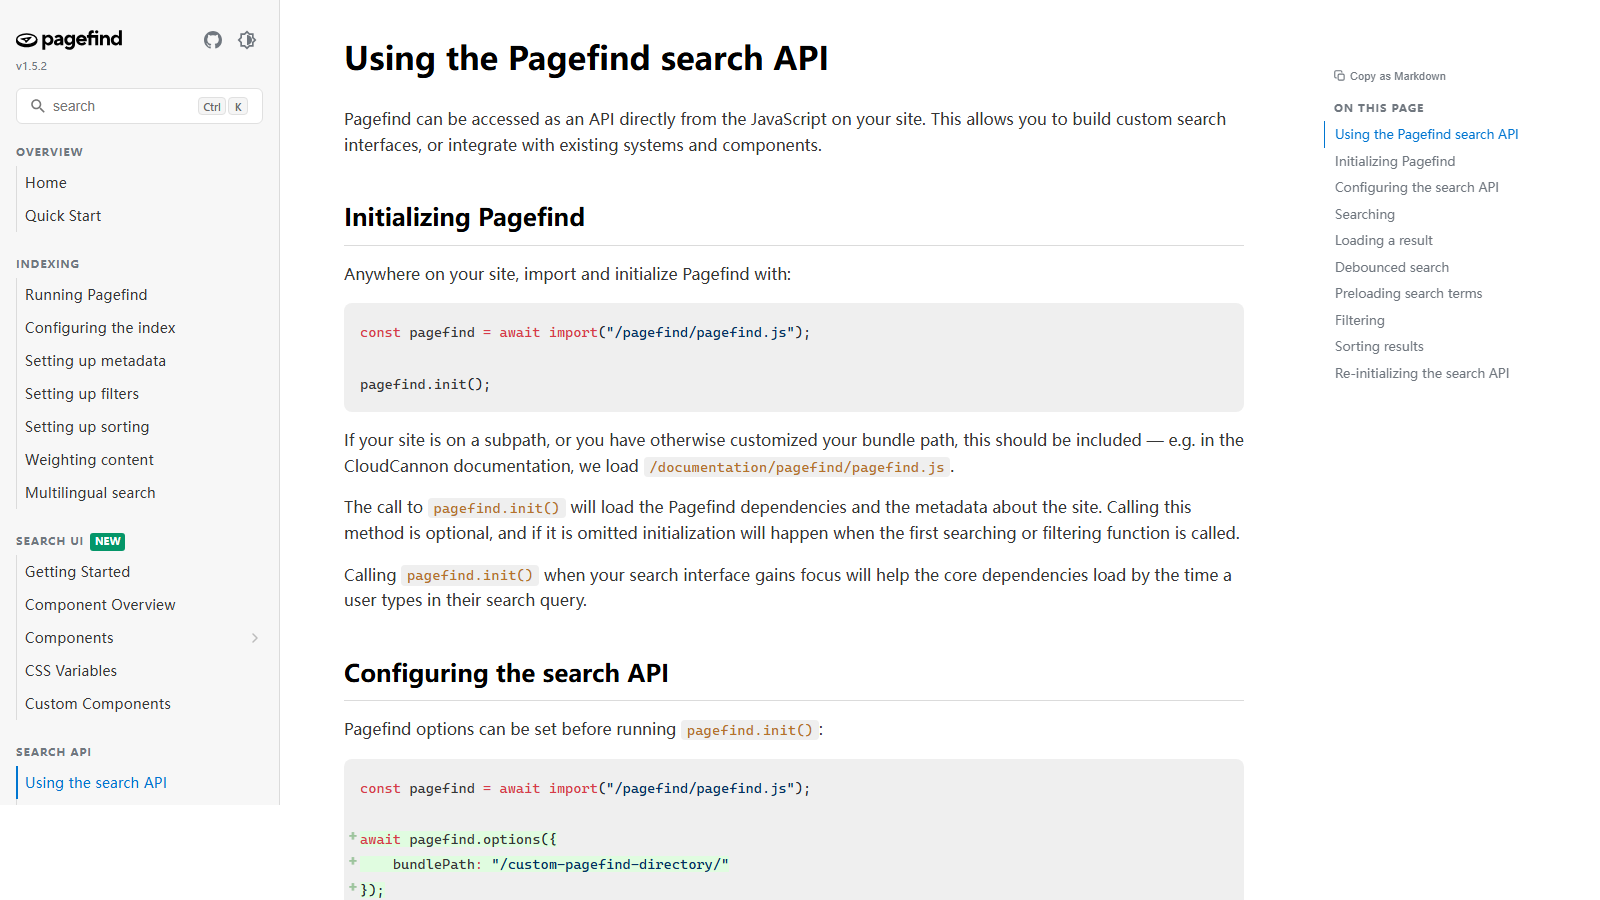Open Quick Start page
Viewport: 1600px width, 900px height.
pyautogui.click(x=63, y=216)
